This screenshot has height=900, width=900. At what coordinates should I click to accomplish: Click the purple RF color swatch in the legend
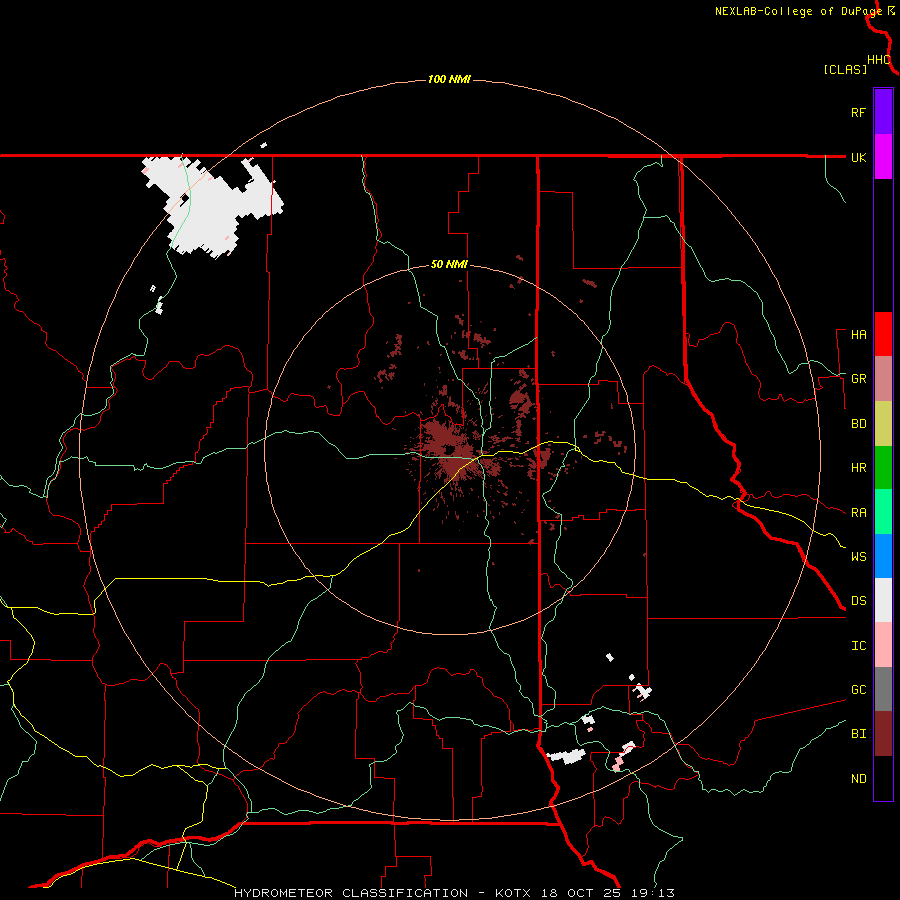pyautogui.click(x=883, y=112)
